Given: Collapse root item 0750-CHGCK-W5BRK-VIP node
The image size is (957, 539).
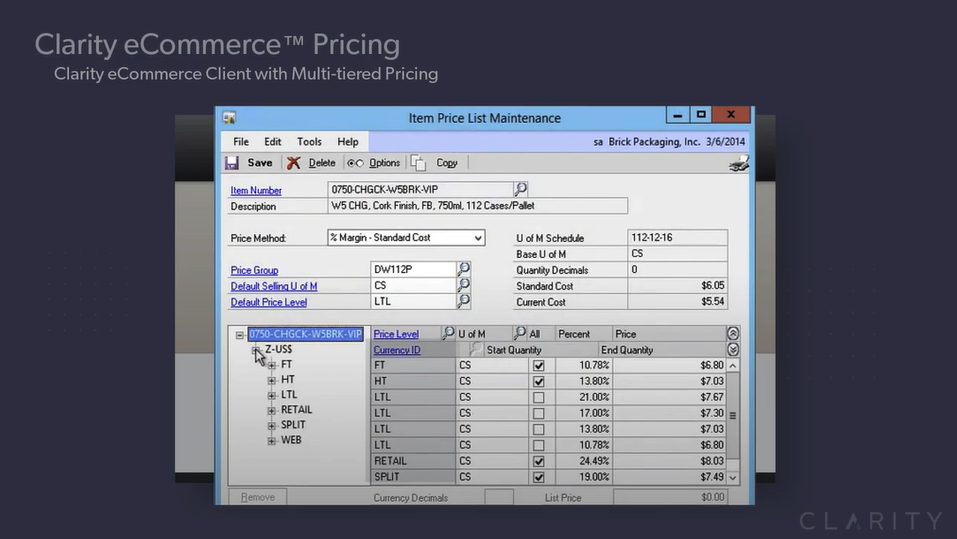Looking at the screenshot, I should 240,335.
